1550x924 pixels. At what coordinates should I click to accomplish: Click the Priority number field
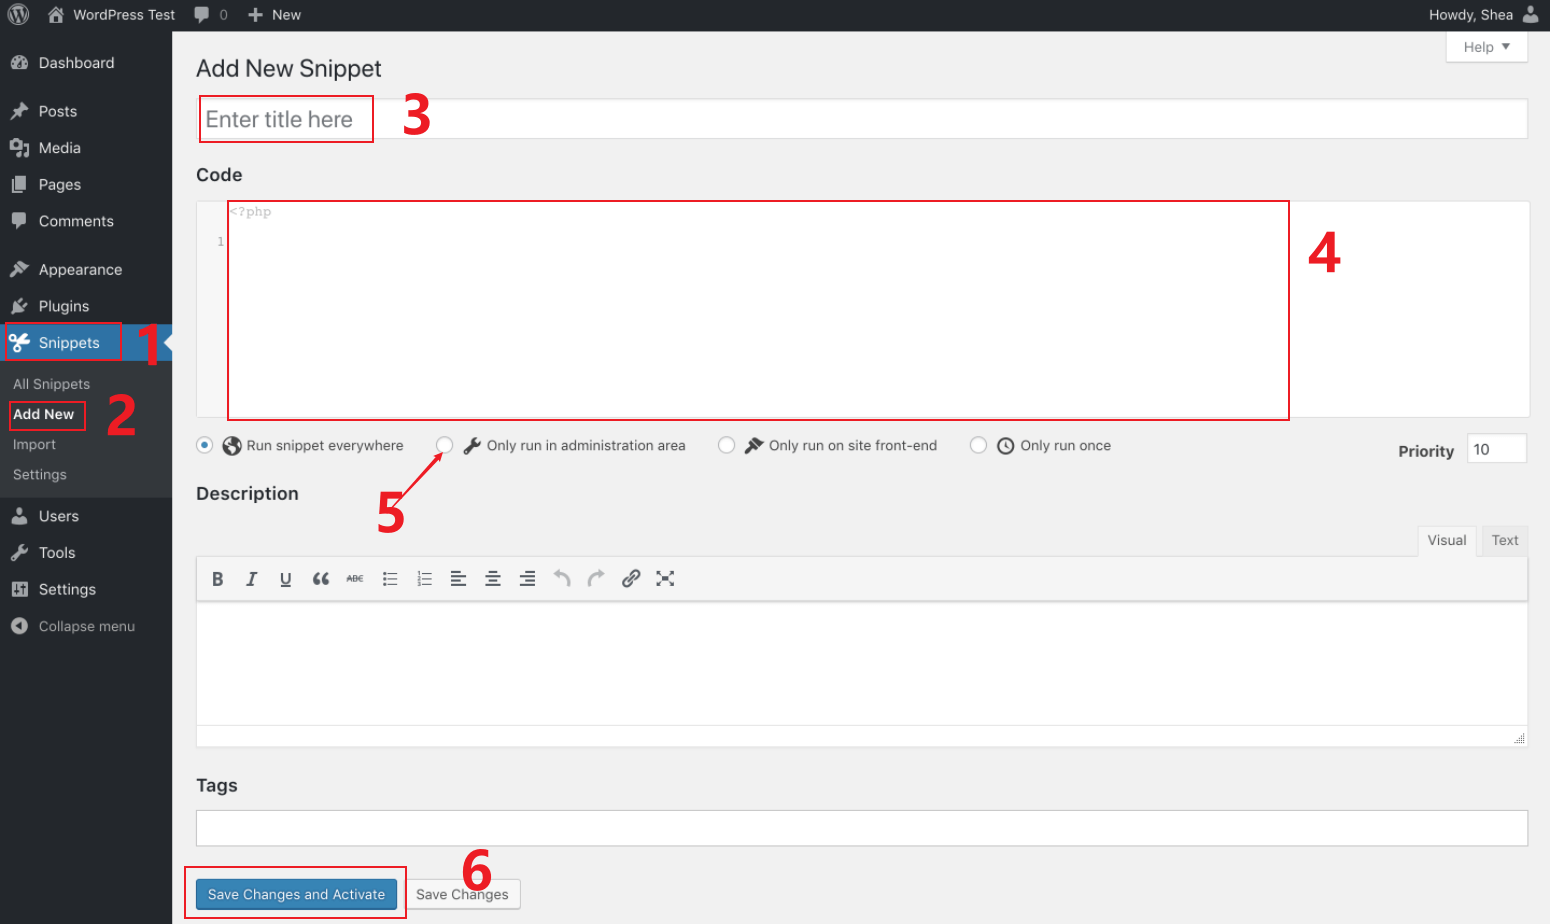1497,449
